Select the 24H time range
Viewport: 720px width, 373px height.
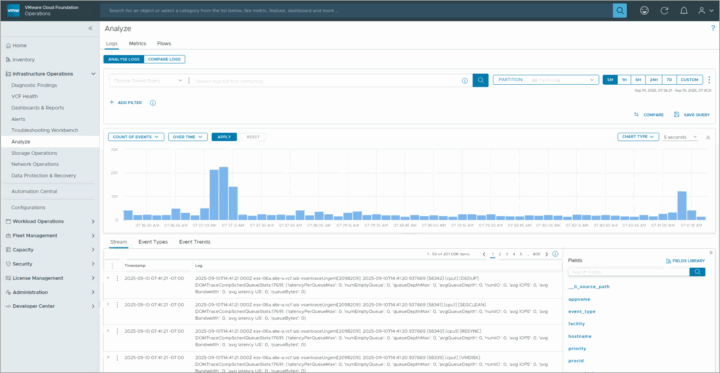(653, 80)
